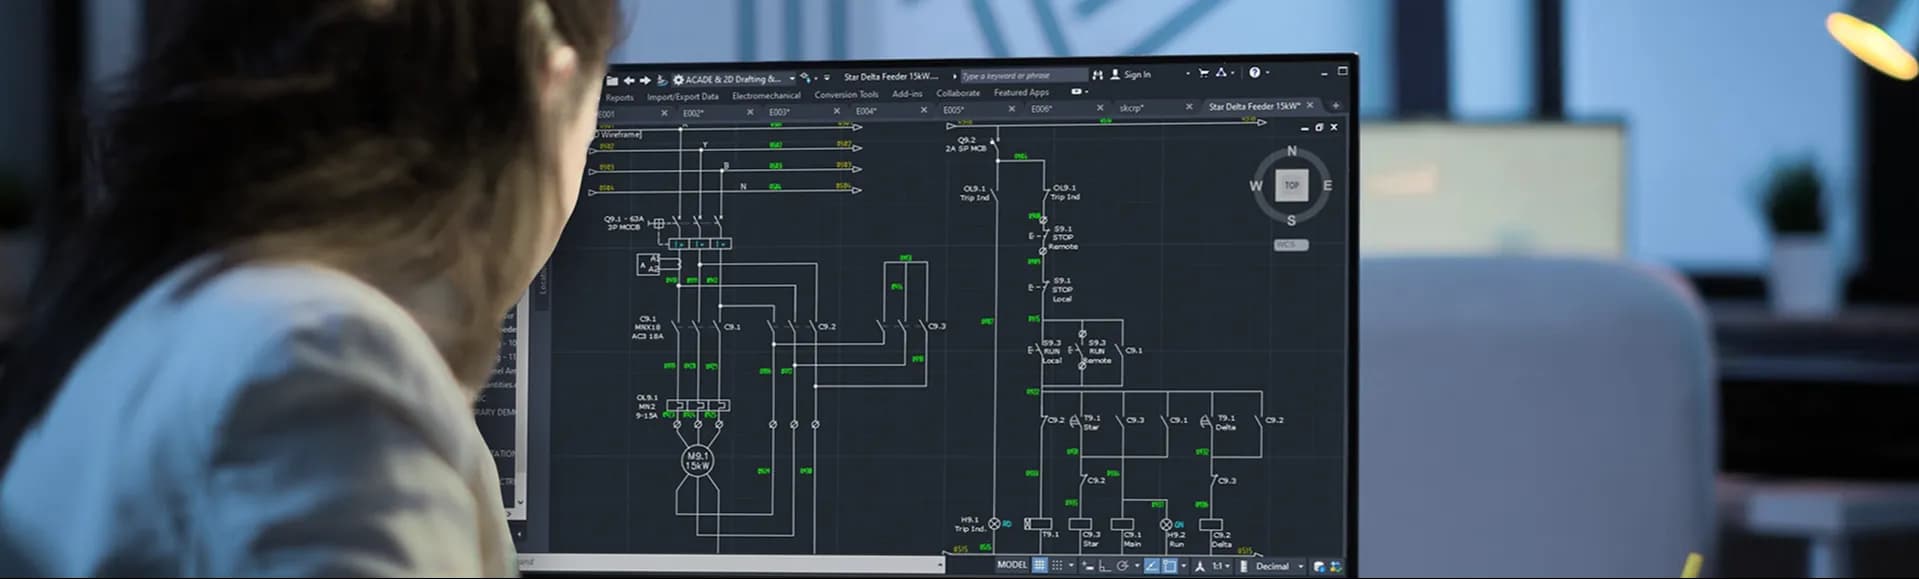This screenshot has height=579, width=1919.
Task: Click the workspace gear icon beside ACADE & 2D Drafting
Action: pyautogui.click(x=678, y=79)
